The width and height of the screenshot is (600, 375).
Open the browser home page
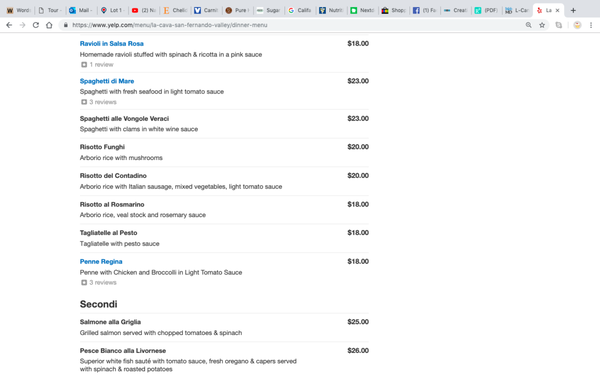click(49, 25)
